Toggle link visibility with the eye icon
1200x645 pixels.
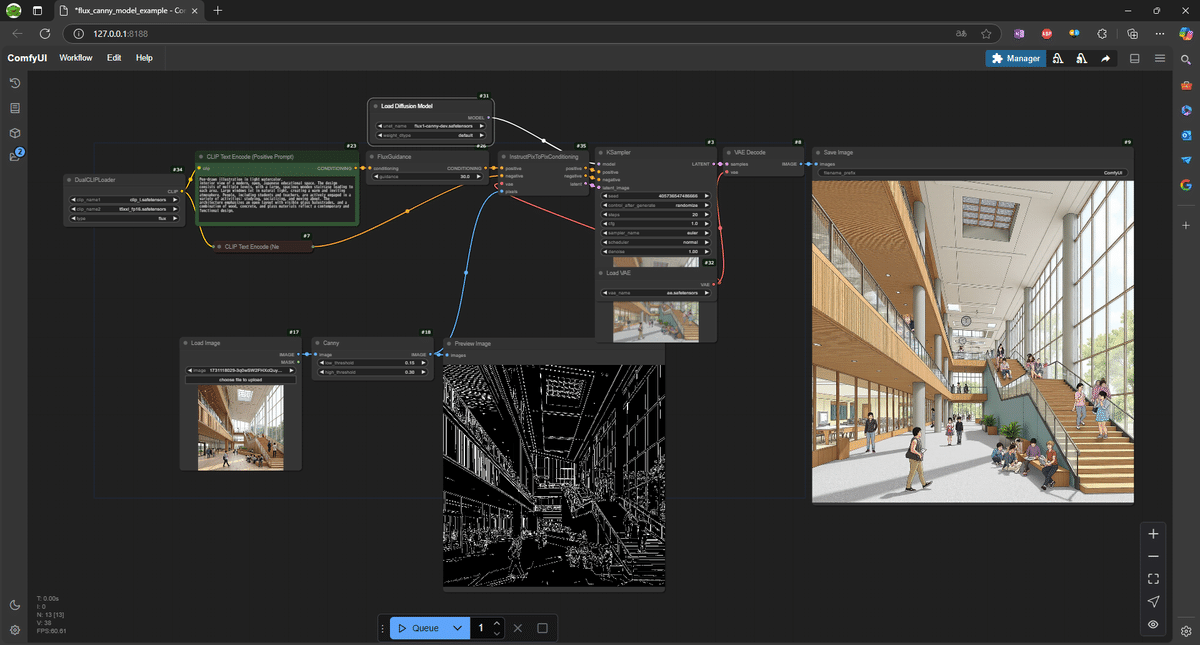1153,624
